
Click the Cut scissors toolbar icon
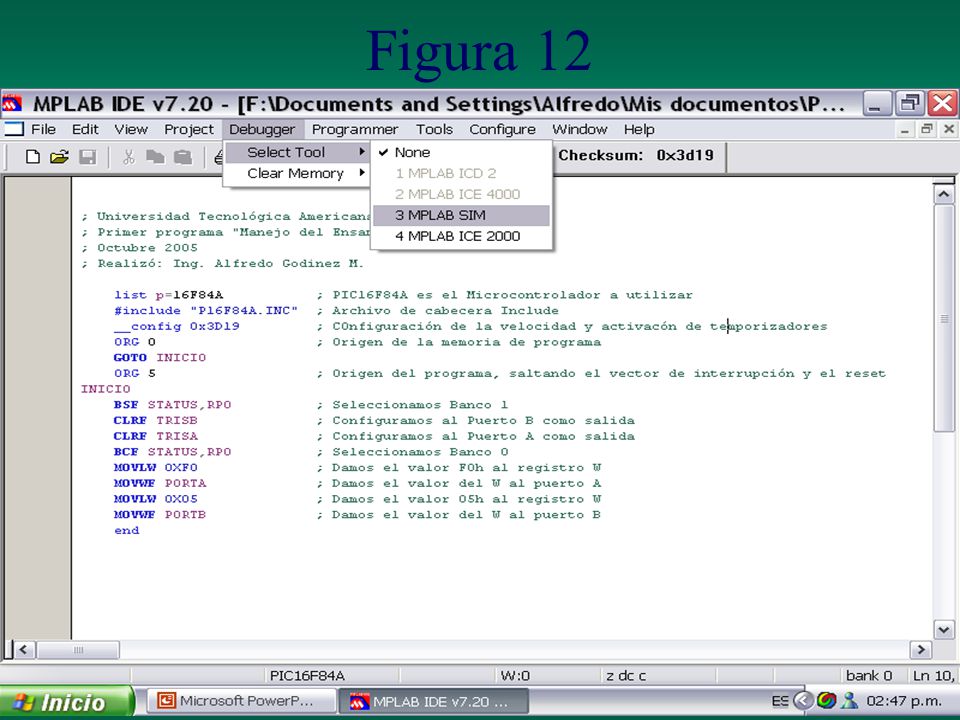coord(129,157)
